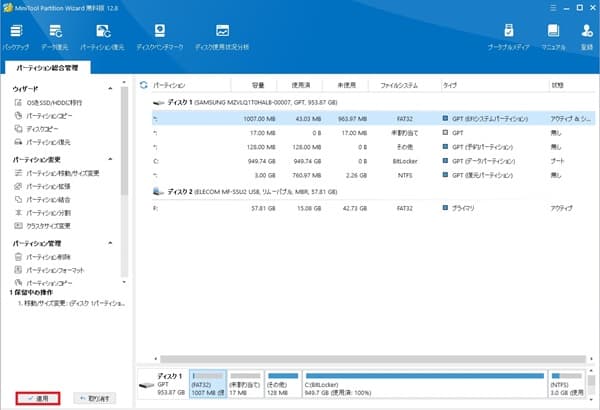Collapse the パーティション管理 section arrow
The image size is (600, 410).
[x=110, y=243]
